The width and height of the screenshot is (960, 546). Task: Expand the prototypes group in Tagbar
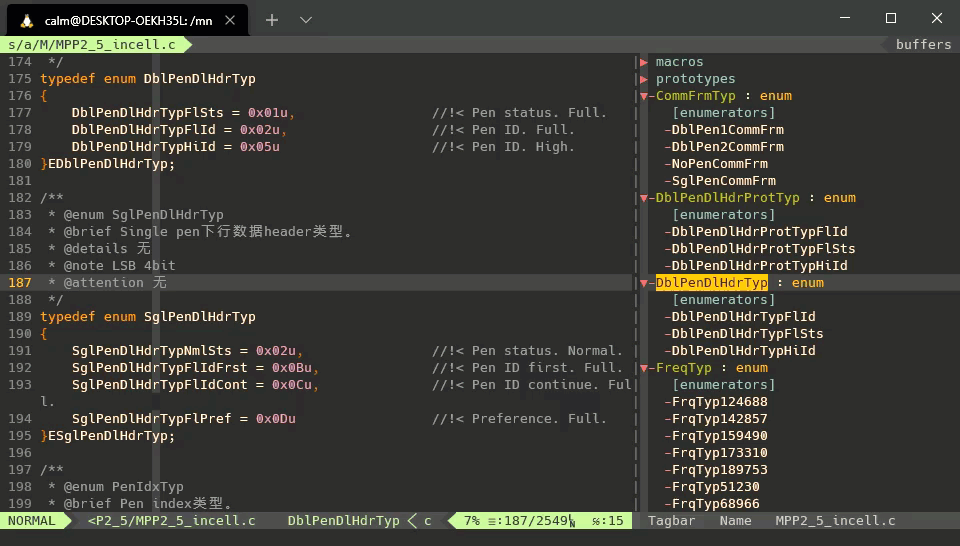pyautogui.click(x=643, y=79)
